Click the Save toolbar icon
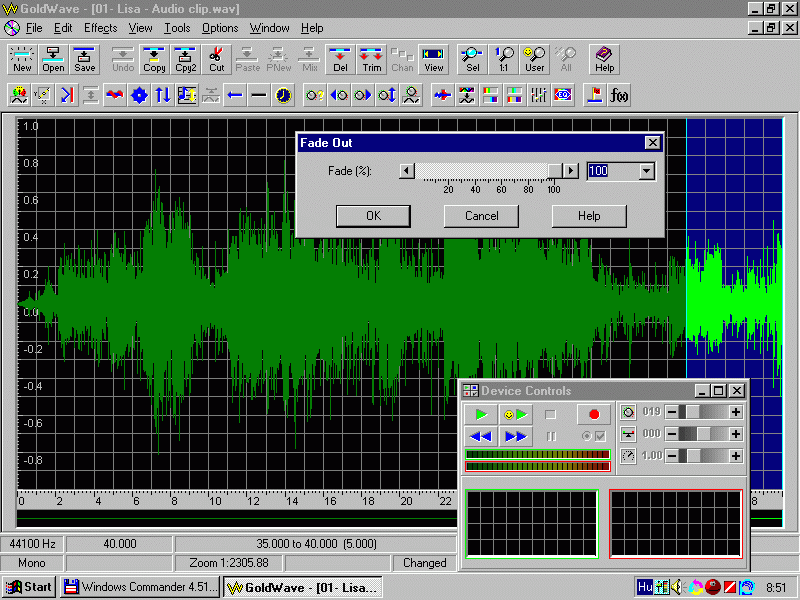Image resolution: width=800 pixels, height=600 pixels. click(85, 60)
